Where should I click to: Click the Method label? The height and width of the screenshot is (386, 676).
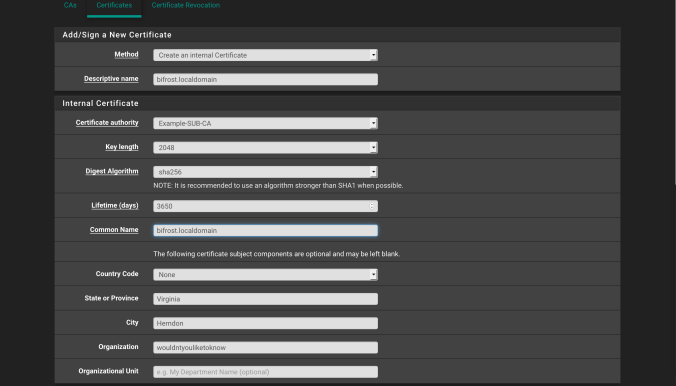click(126, 54)
